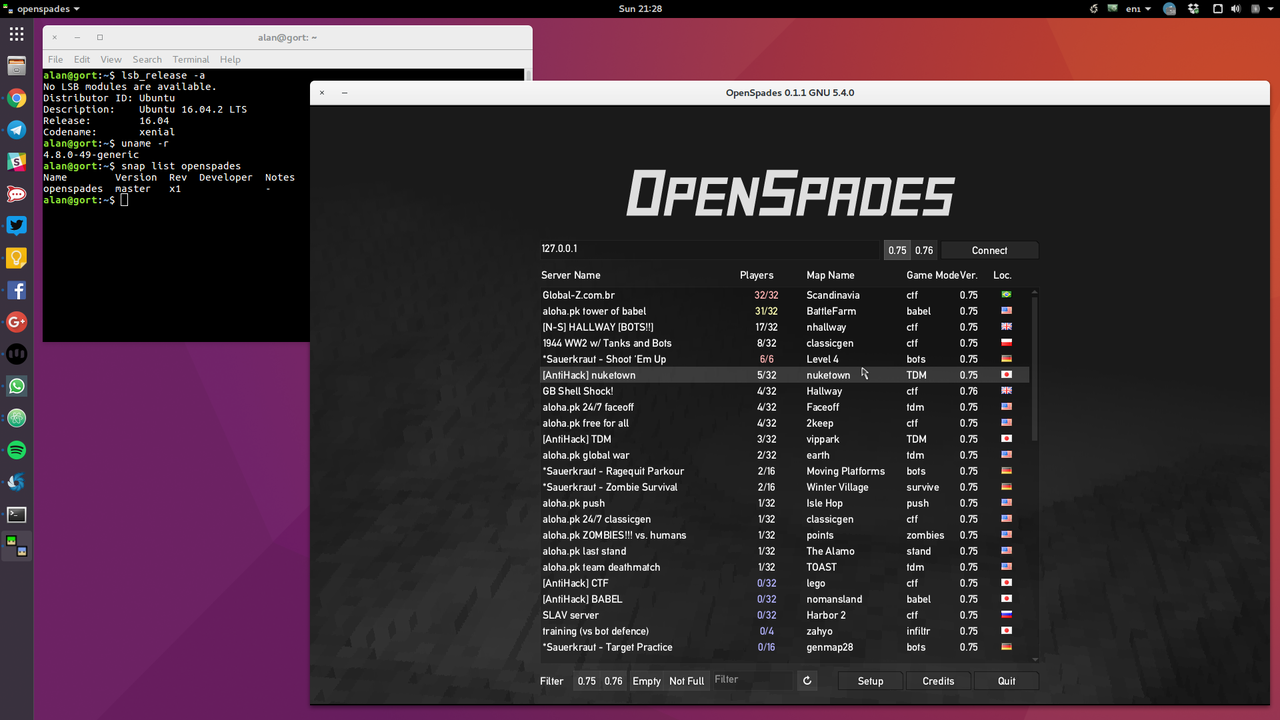Toggle the Empty servers filter
Screen dimensions: 1280x720
pyautogui.click(x=647, y=681)
